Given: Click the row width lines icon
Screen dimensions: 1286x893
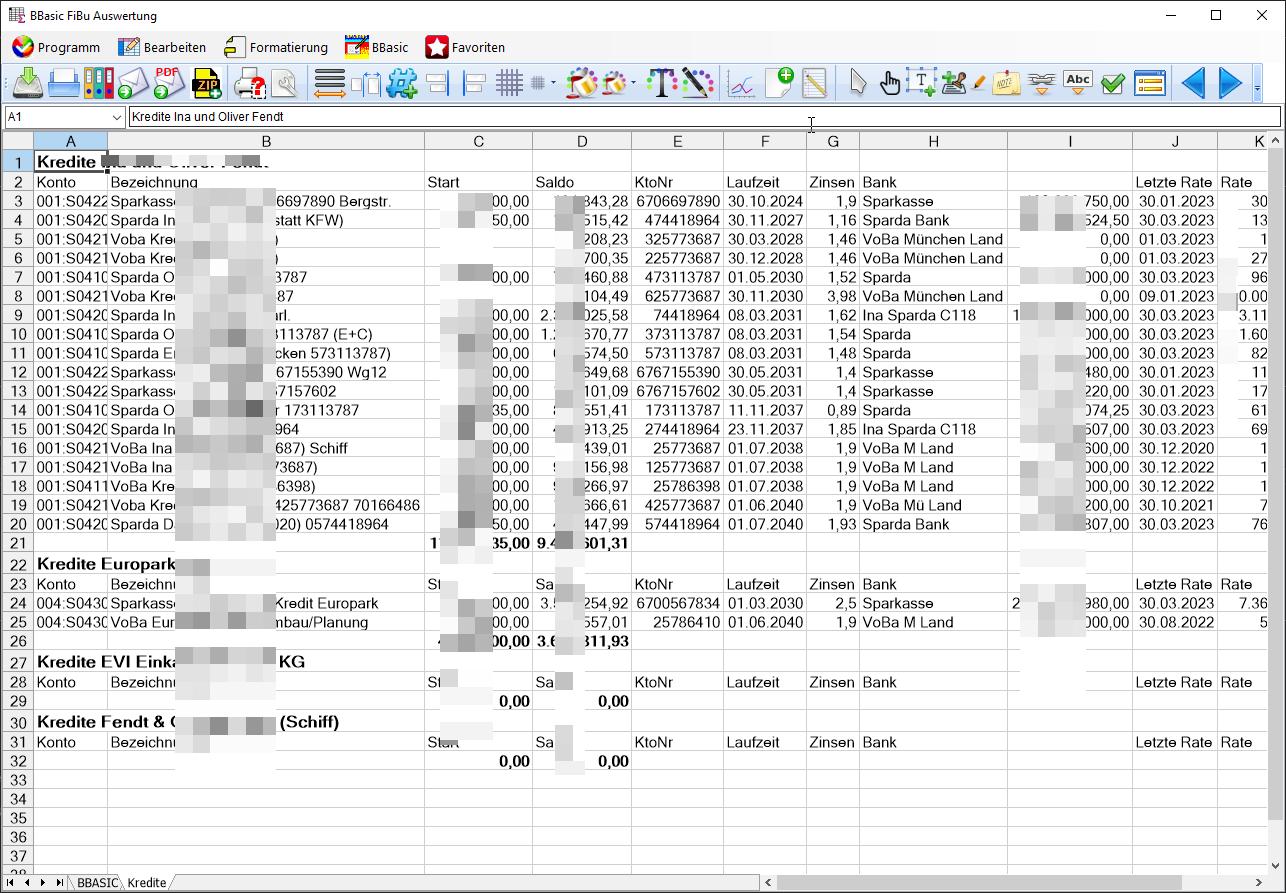Looking at the screenshot, I should pyautogui.click(x=329, y=84).
